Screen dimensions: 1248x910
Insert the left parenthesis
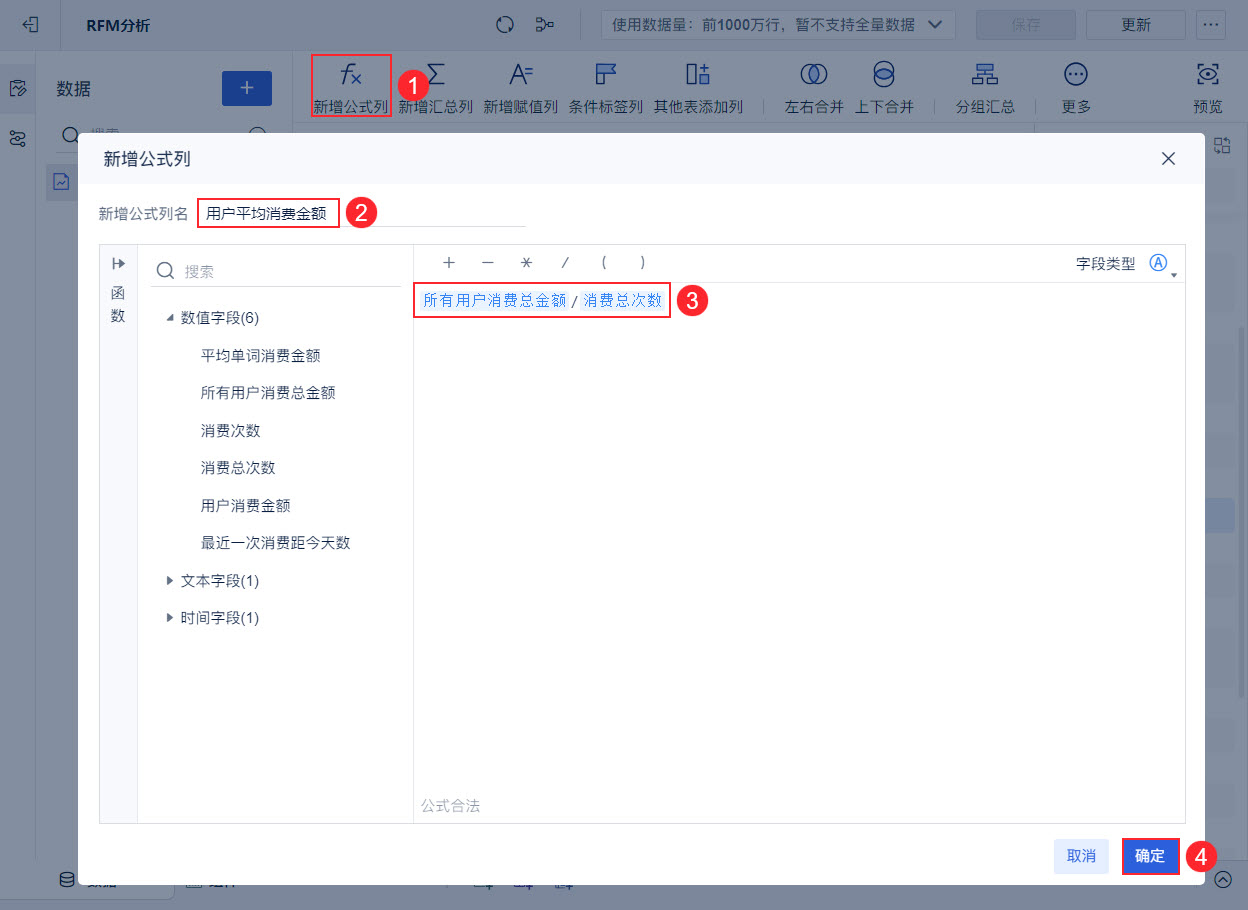604,263
